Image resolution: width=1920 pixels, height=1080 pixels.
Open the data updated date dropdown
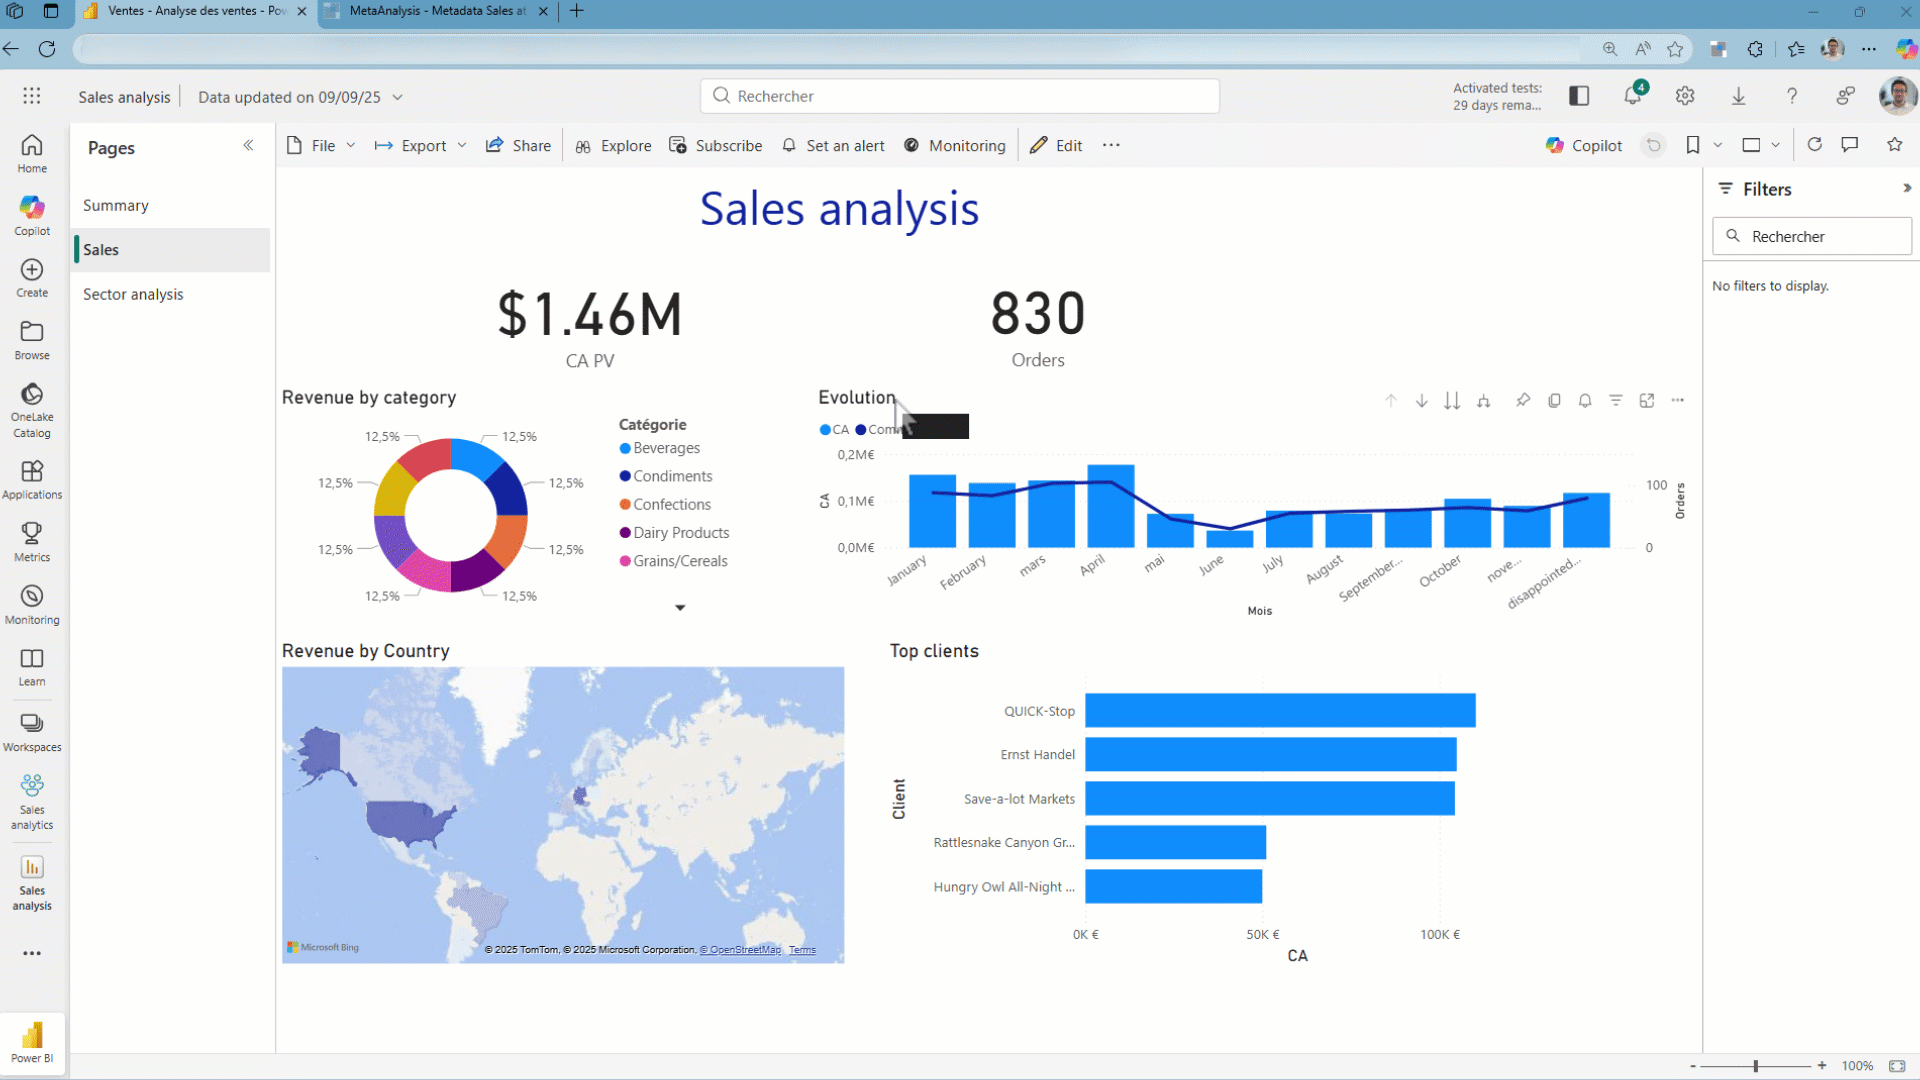398,97
